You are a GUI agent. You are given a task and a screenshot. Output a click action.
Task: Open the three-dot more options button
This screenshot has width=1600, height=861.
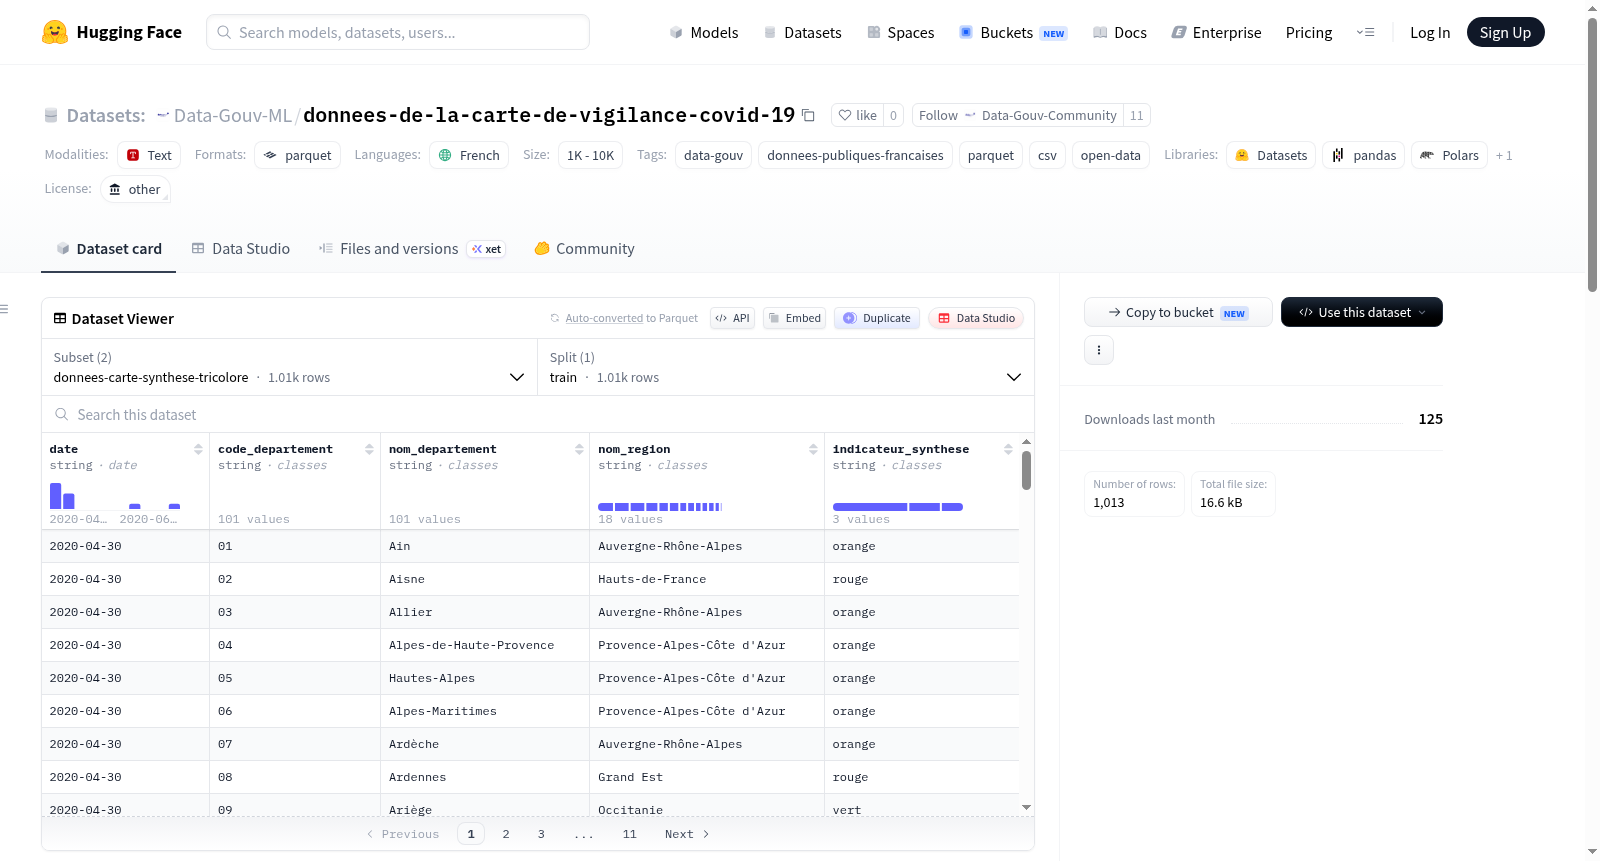point(1099,350)
